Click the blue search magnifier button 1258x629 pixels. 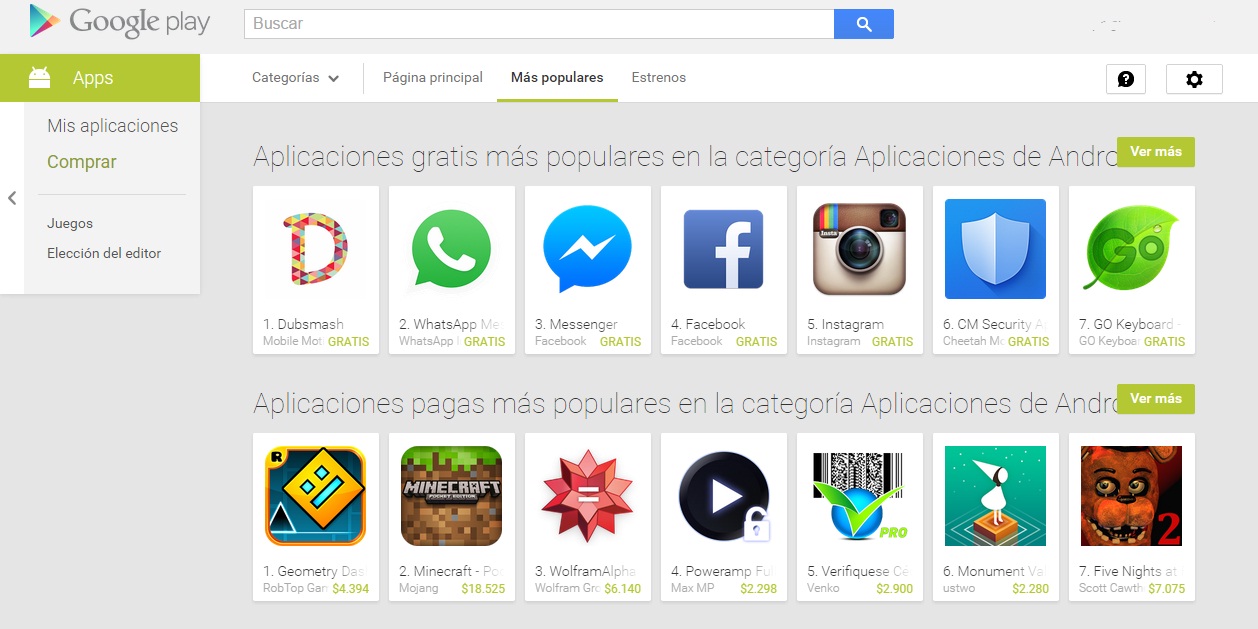click(864, 24)
